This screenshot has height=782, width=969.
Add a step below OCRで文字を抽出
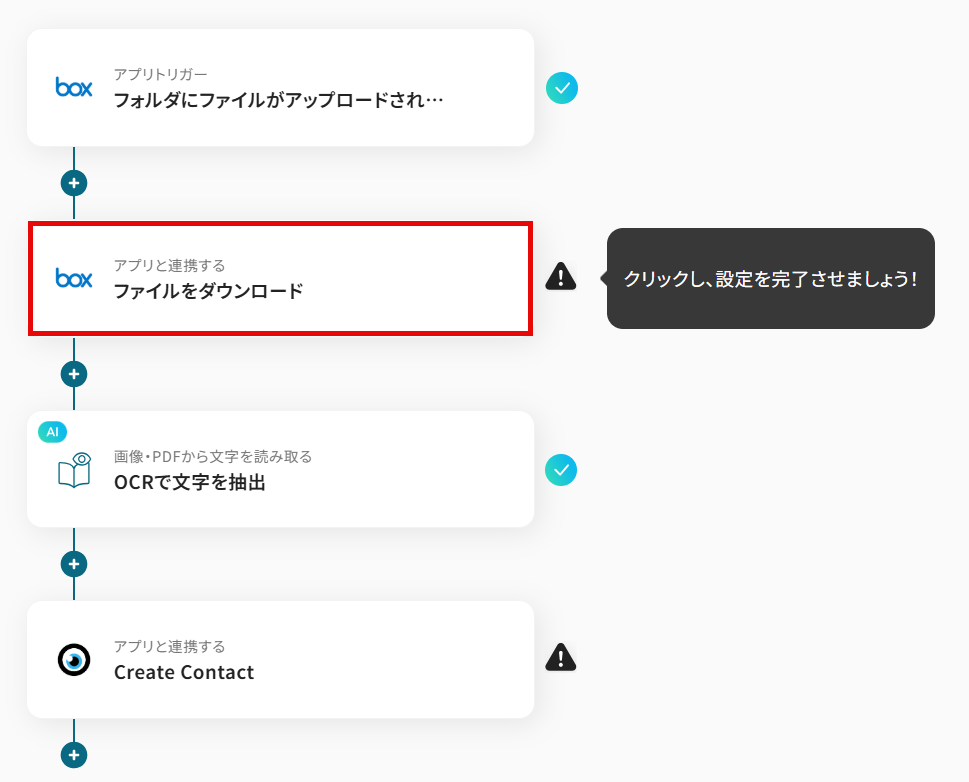[x=74, y=564]
